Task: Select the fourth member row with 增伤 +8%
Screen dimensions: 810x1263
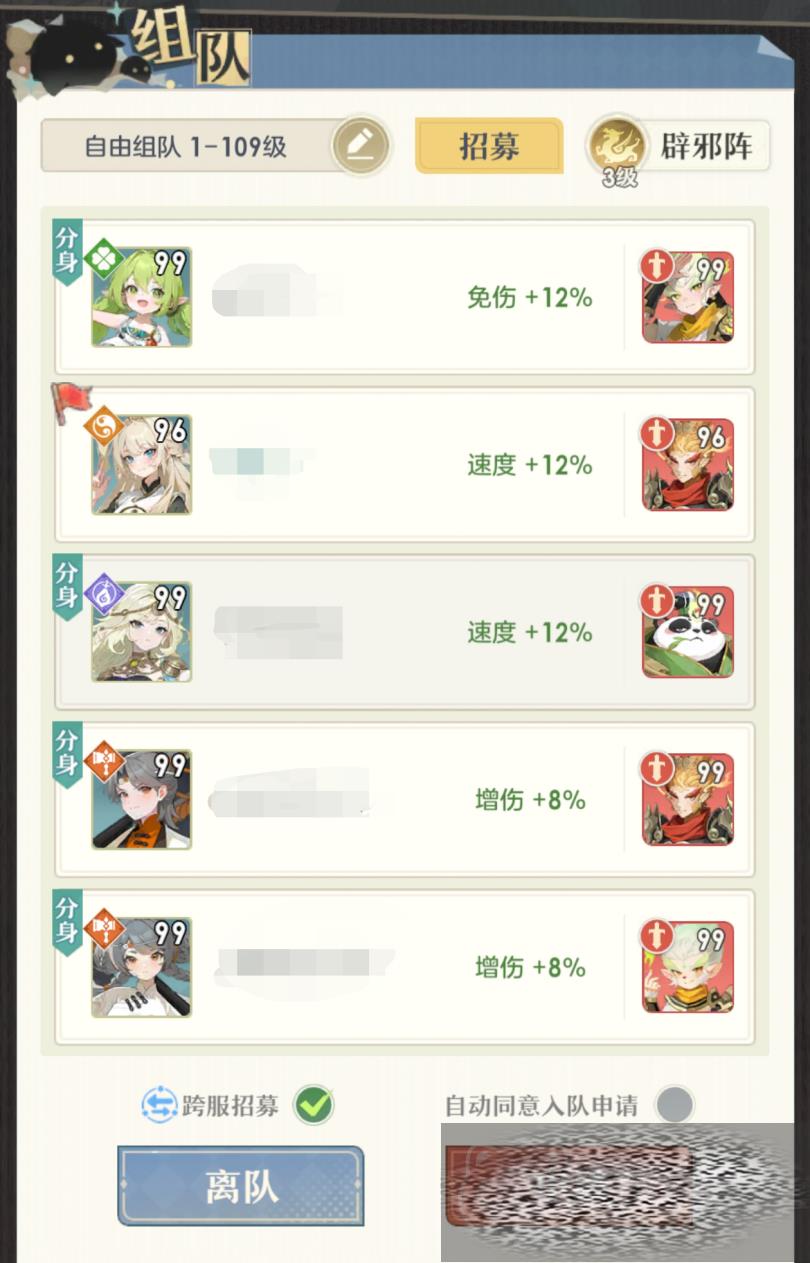Action: (x=405, y=799)
